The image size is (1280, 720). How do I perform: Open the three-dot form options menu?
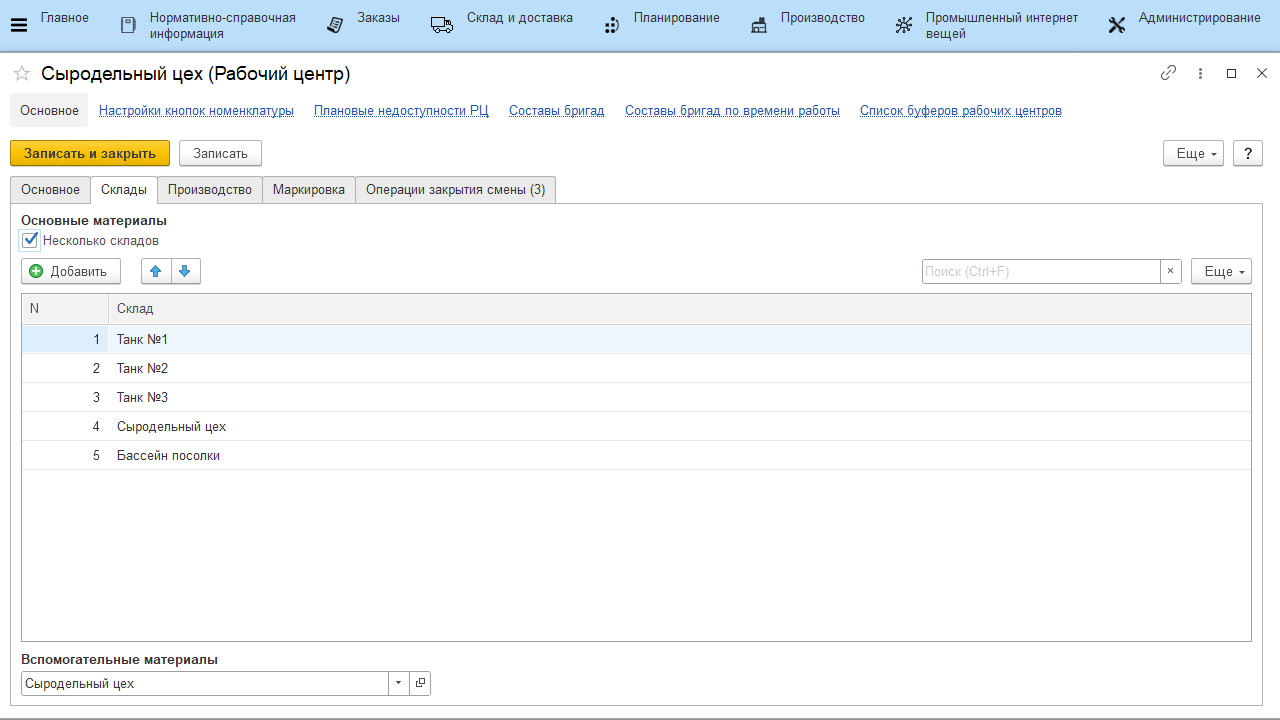coord(1200,73)
